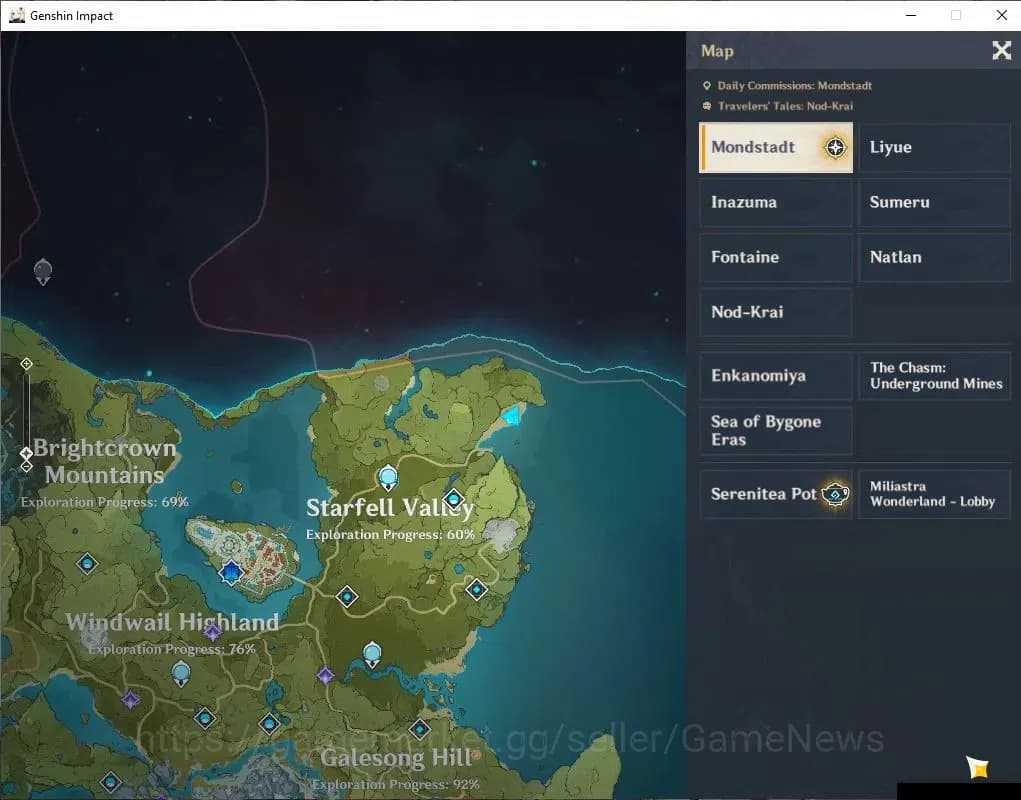Open the Sumeru map region
Image resolution: width=1021 pixels, height=800 pixels.
point(934,202)
